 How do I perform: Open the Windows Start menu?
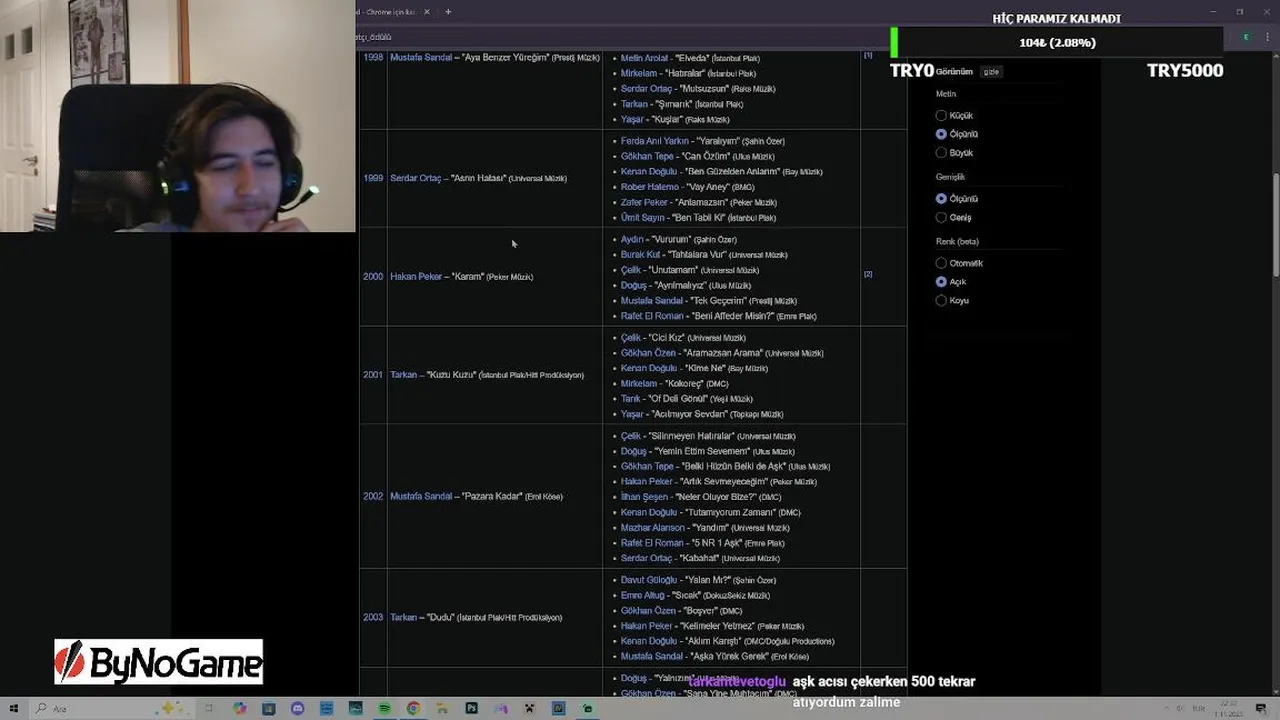[14, 708]
